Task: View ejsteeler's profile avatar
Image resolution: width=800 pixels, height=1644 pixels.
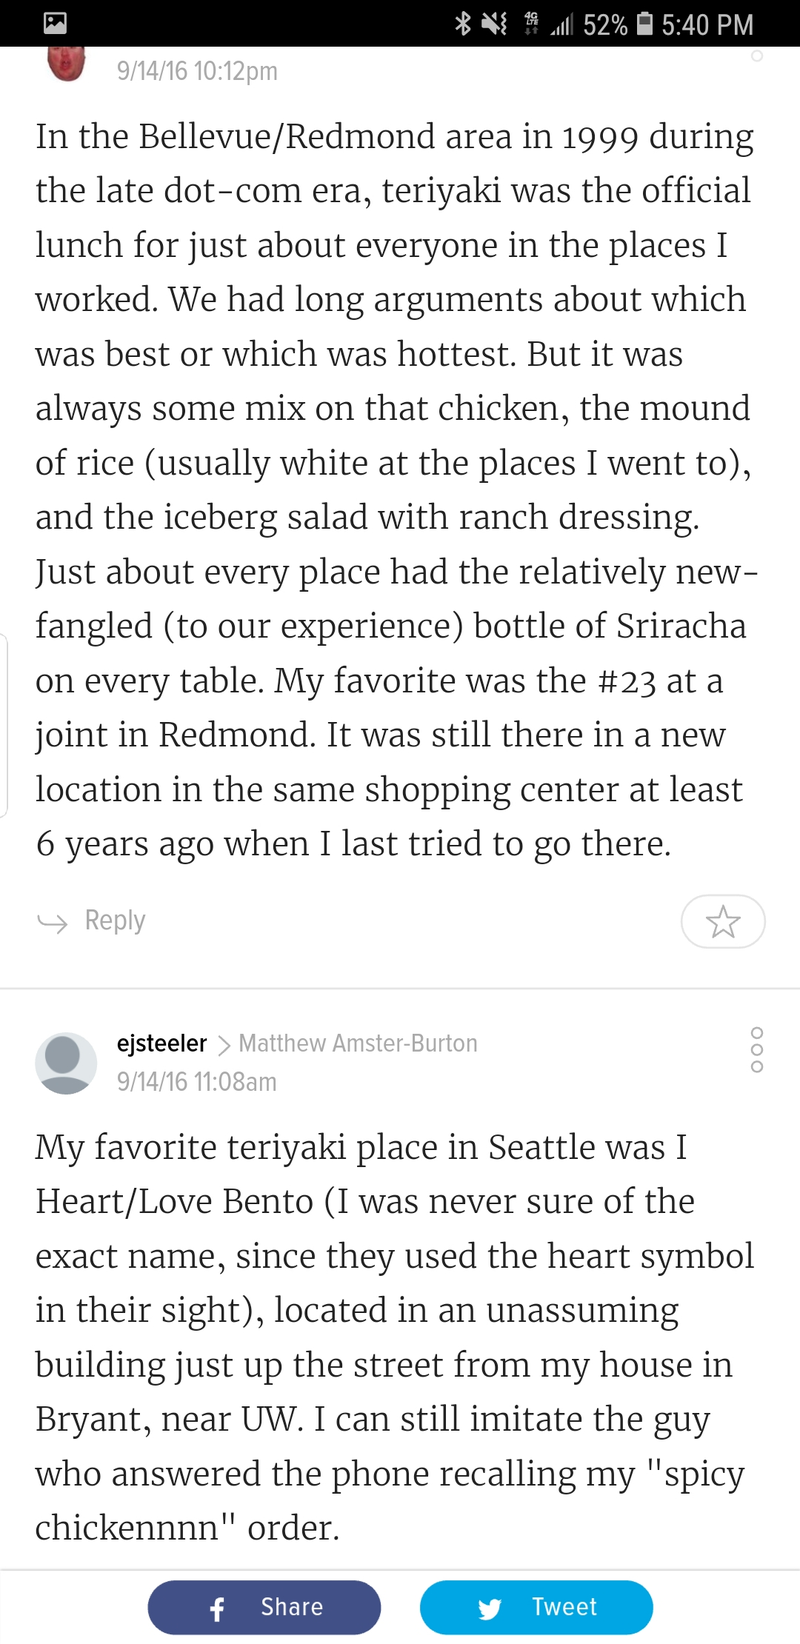Action: (x=66, y=1063)
